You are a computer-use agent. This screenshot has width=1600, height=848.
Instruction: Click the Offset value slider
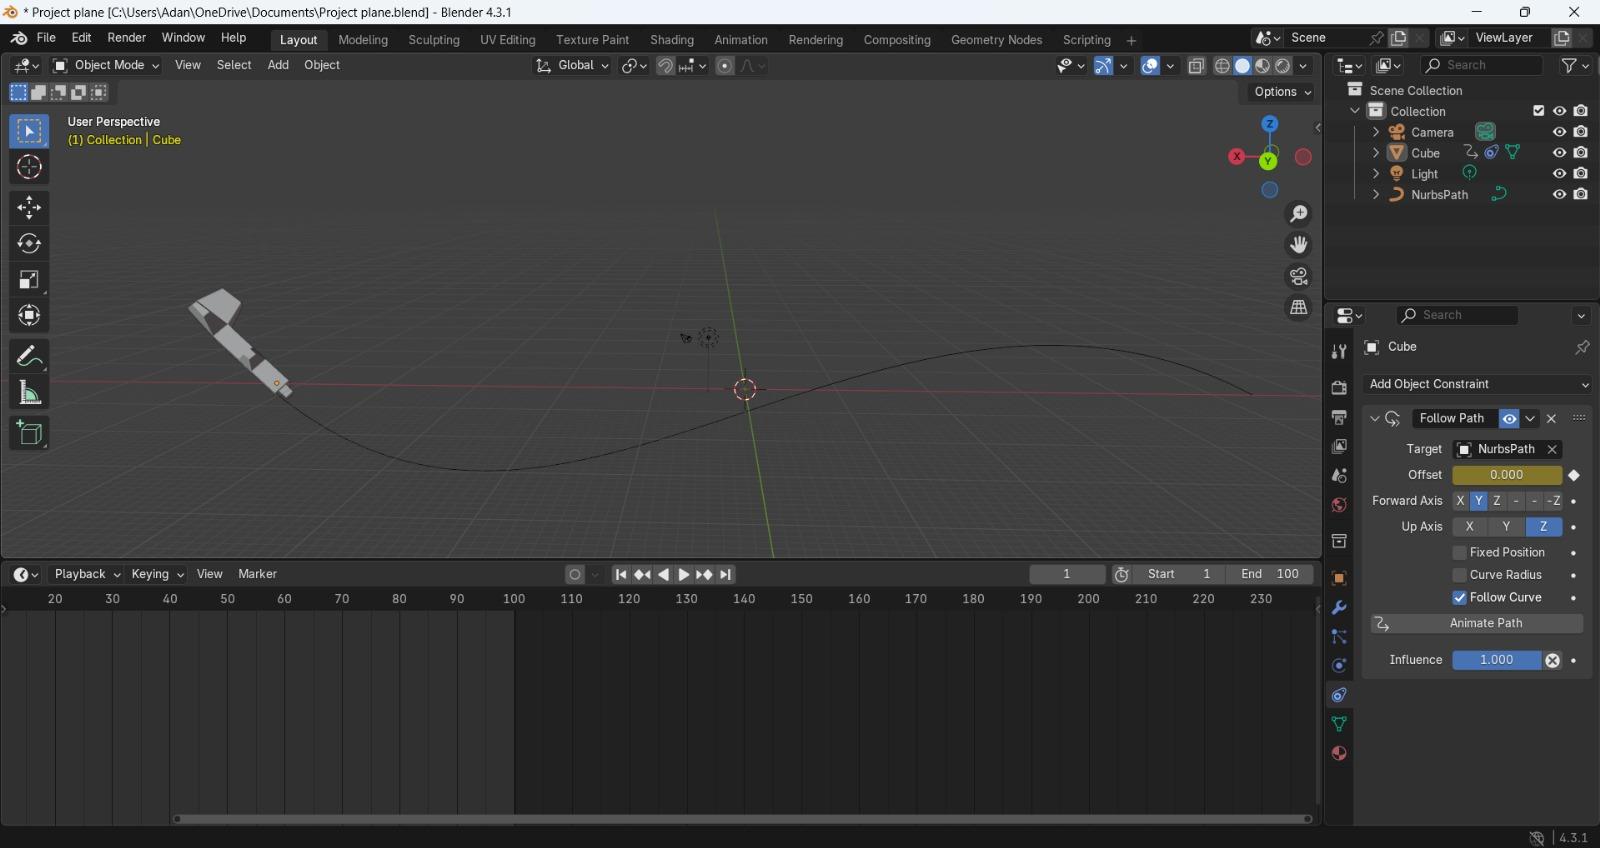1507,475
